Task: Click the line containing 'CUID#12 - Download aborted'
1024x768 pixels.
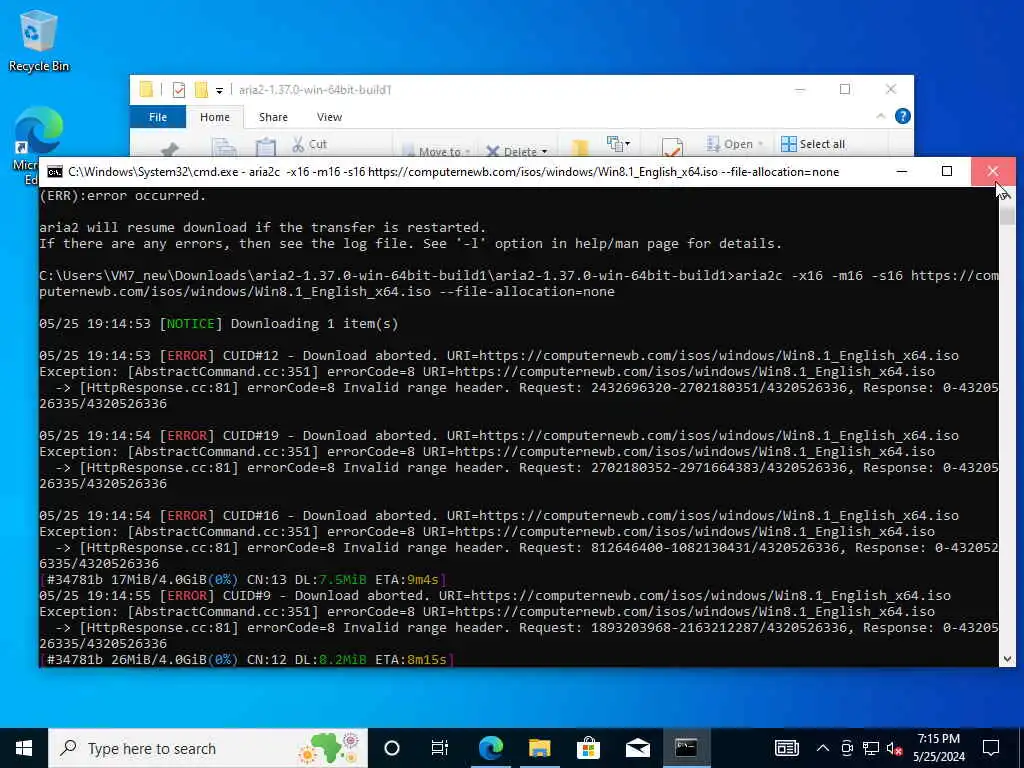Action: [499, 355]
